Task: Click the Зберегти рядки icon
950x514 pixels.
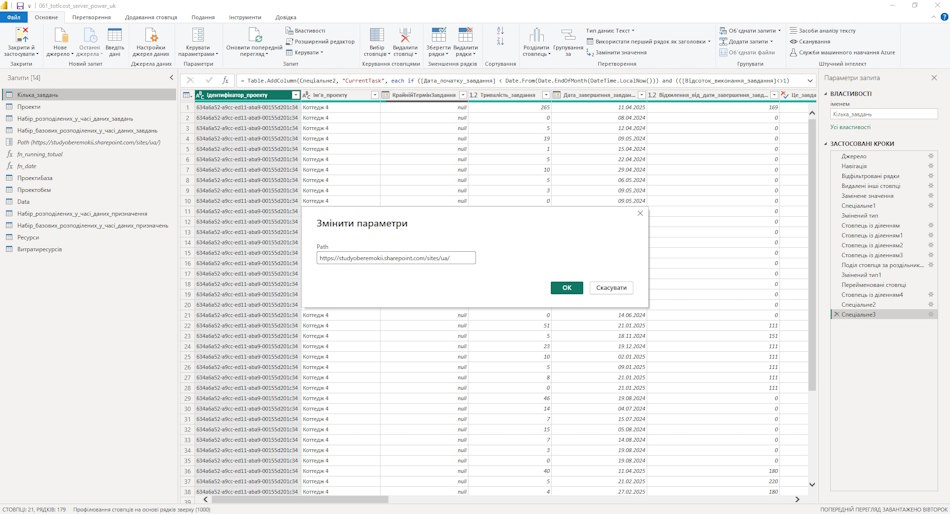Action: (438, 35)
